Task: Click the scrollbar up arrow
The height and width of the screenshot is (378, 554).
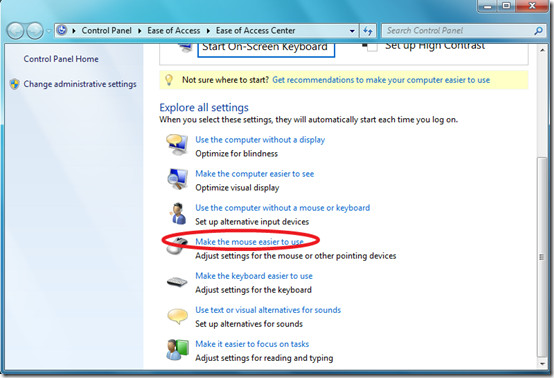Action: point(542,50)
